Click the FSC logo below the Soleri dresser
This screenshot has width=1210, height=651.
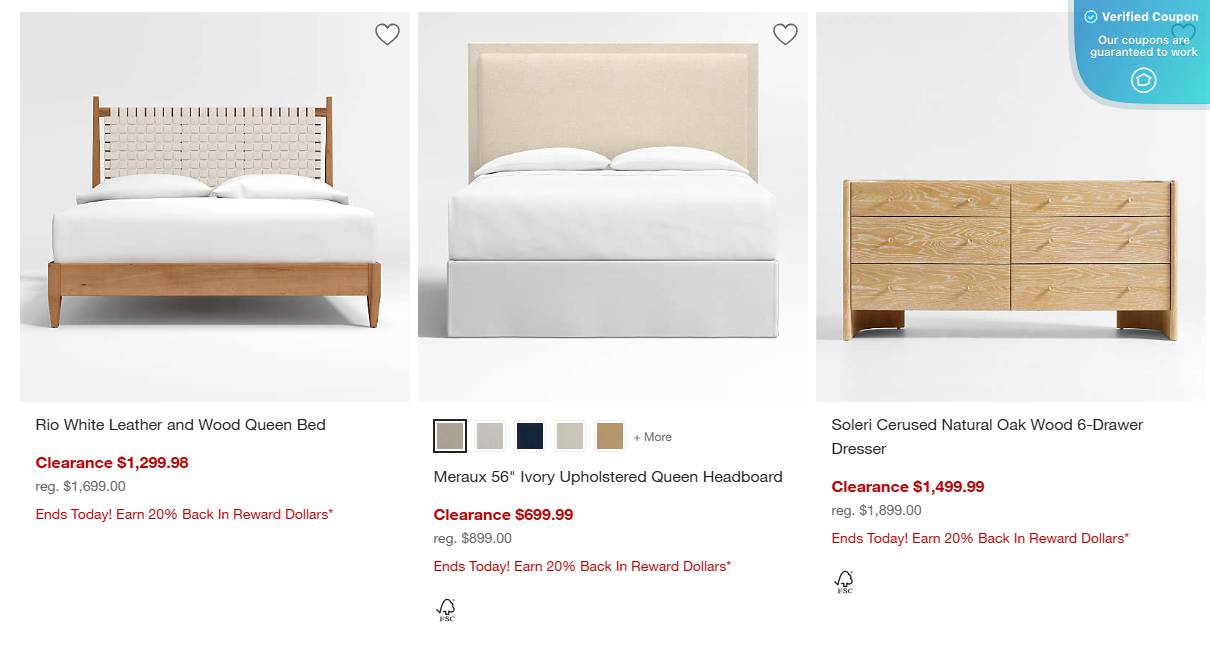tap(843, 580)
